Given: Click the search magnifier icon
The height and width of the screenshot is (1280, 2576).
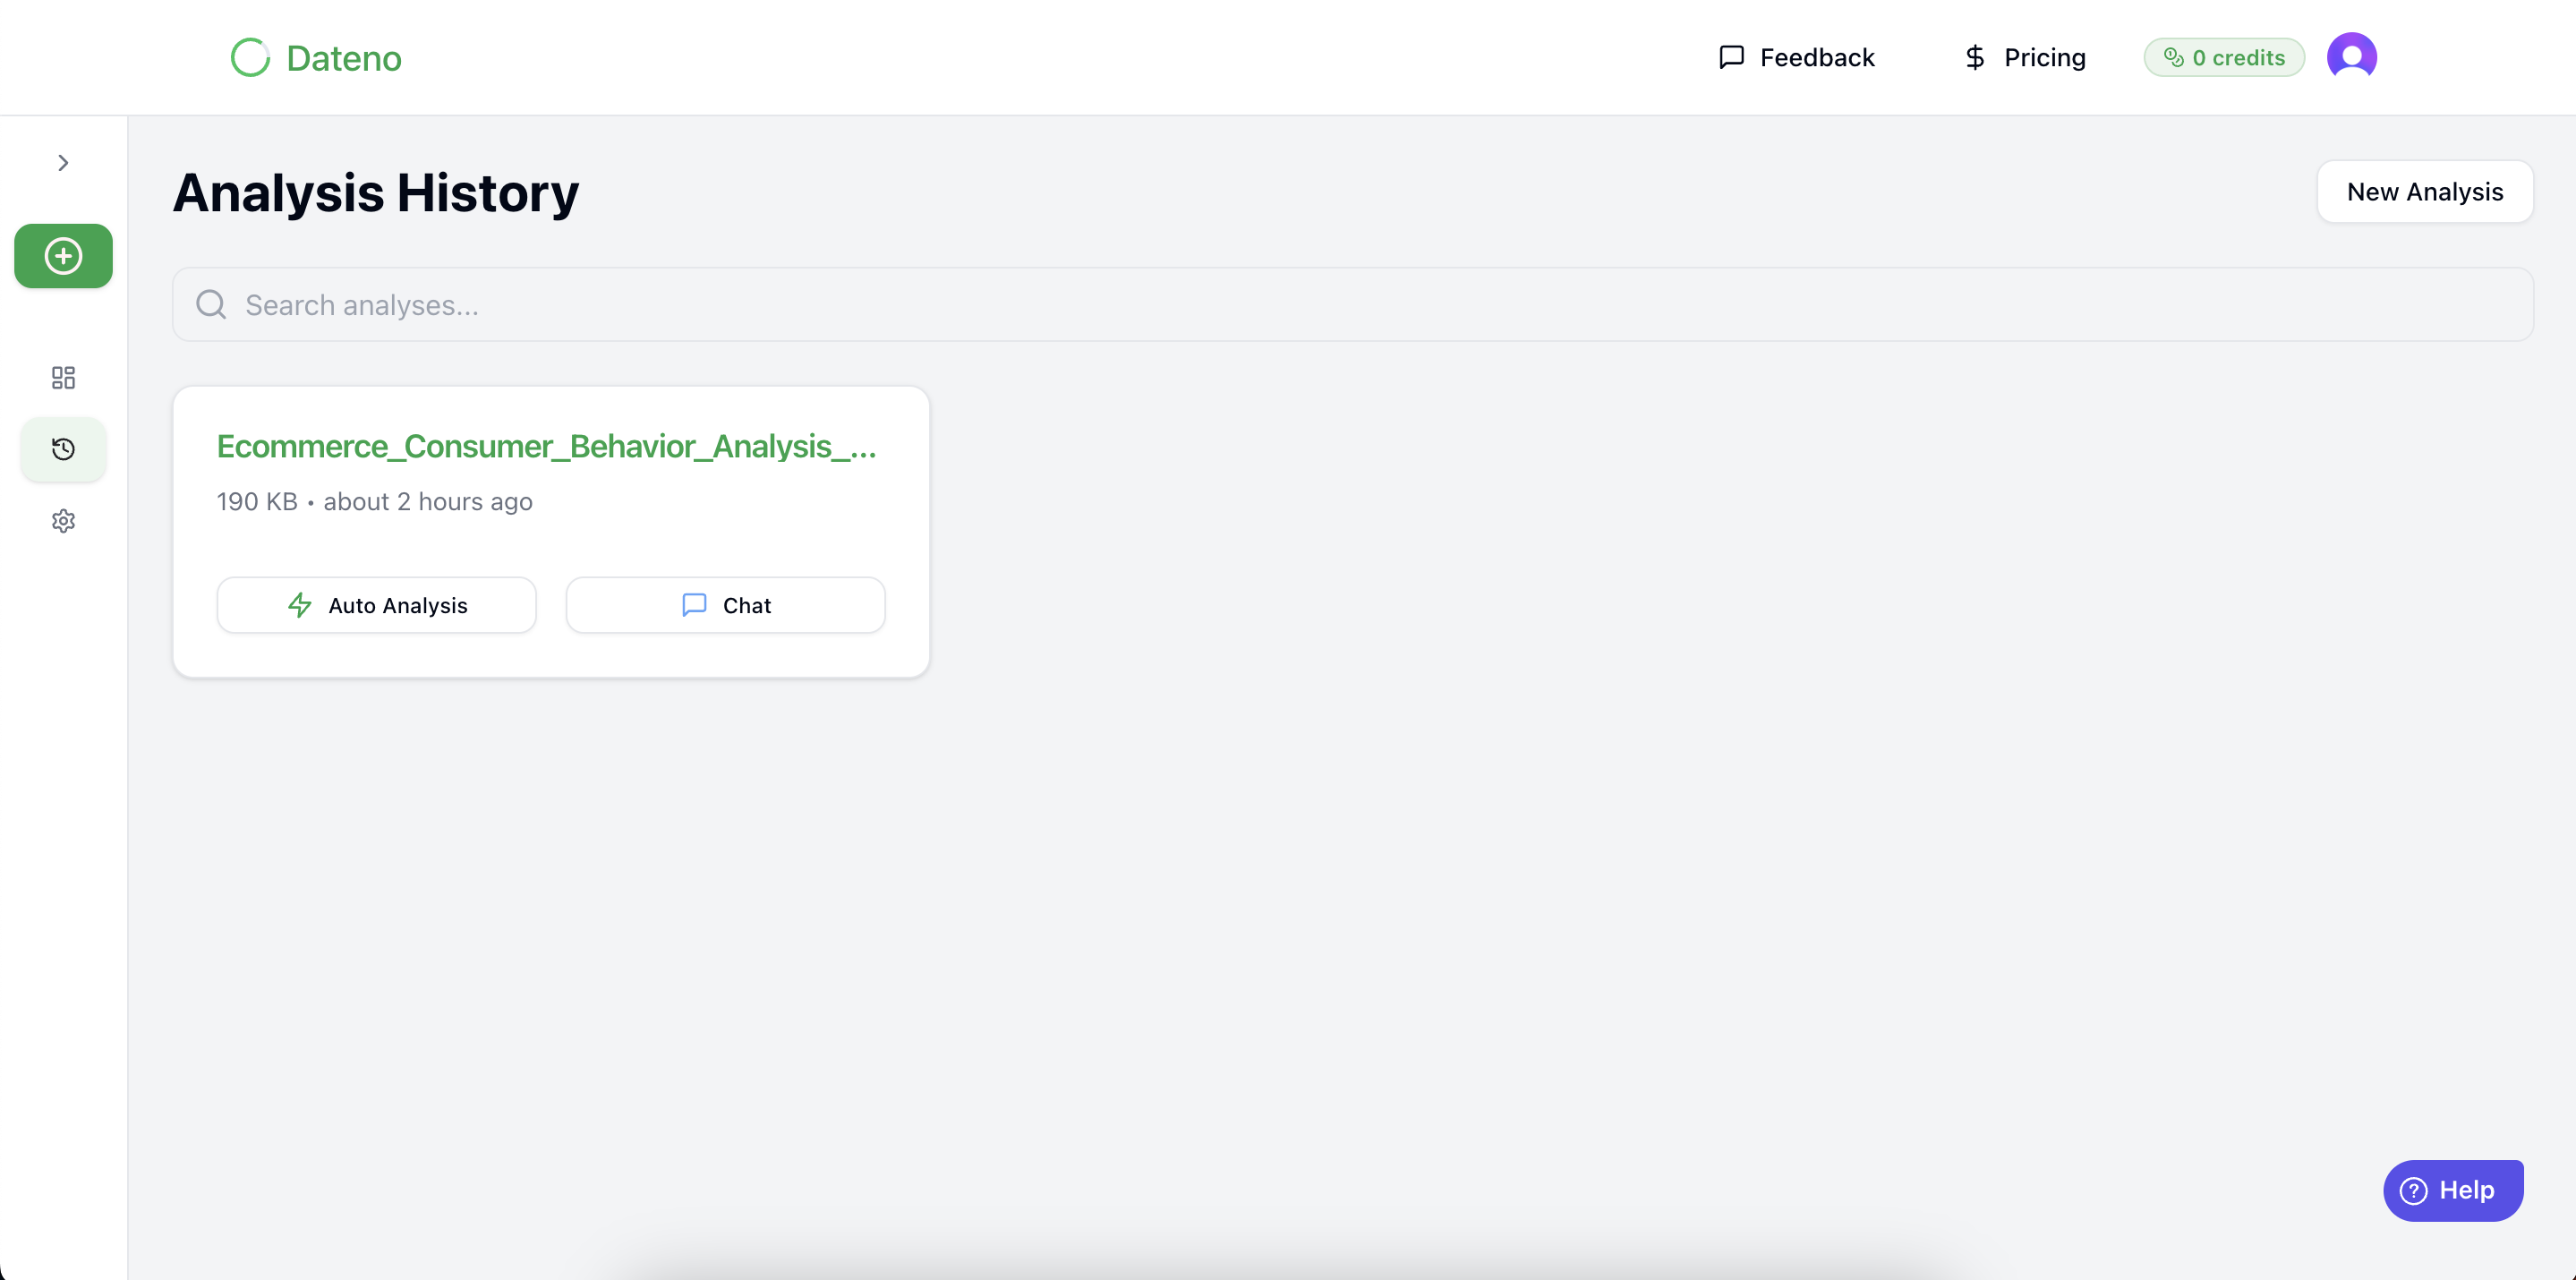Looking at the screenshot, I should point(211,304).
